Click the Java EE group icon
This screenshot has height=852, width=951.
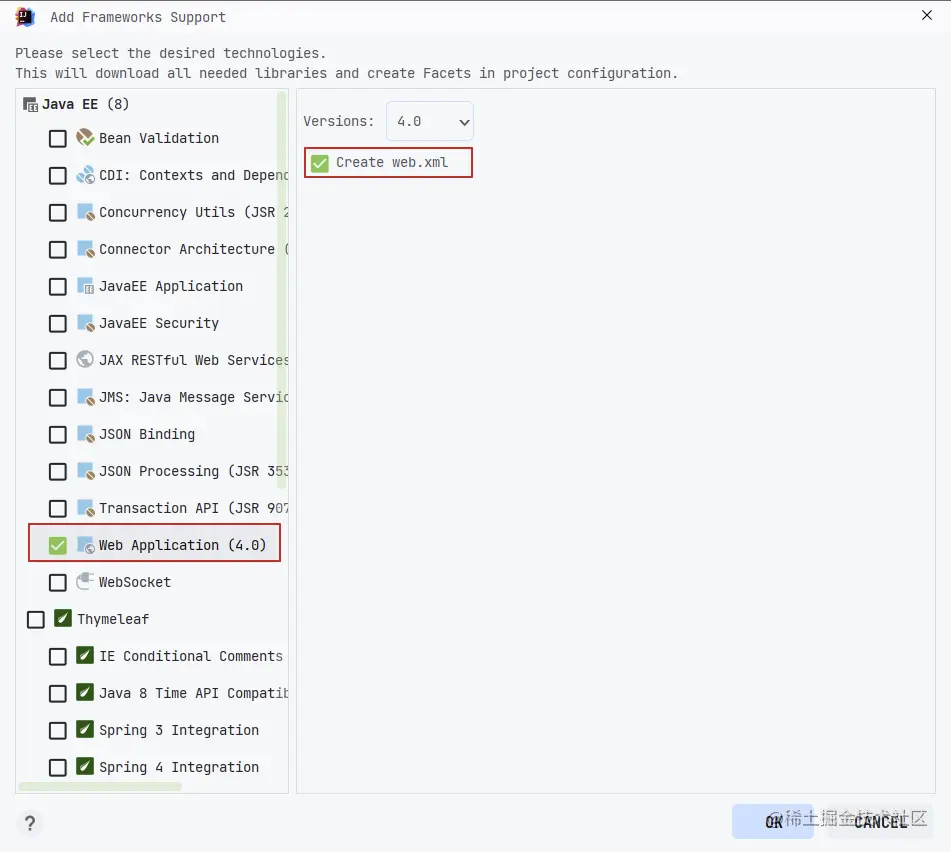pos(30,104)
